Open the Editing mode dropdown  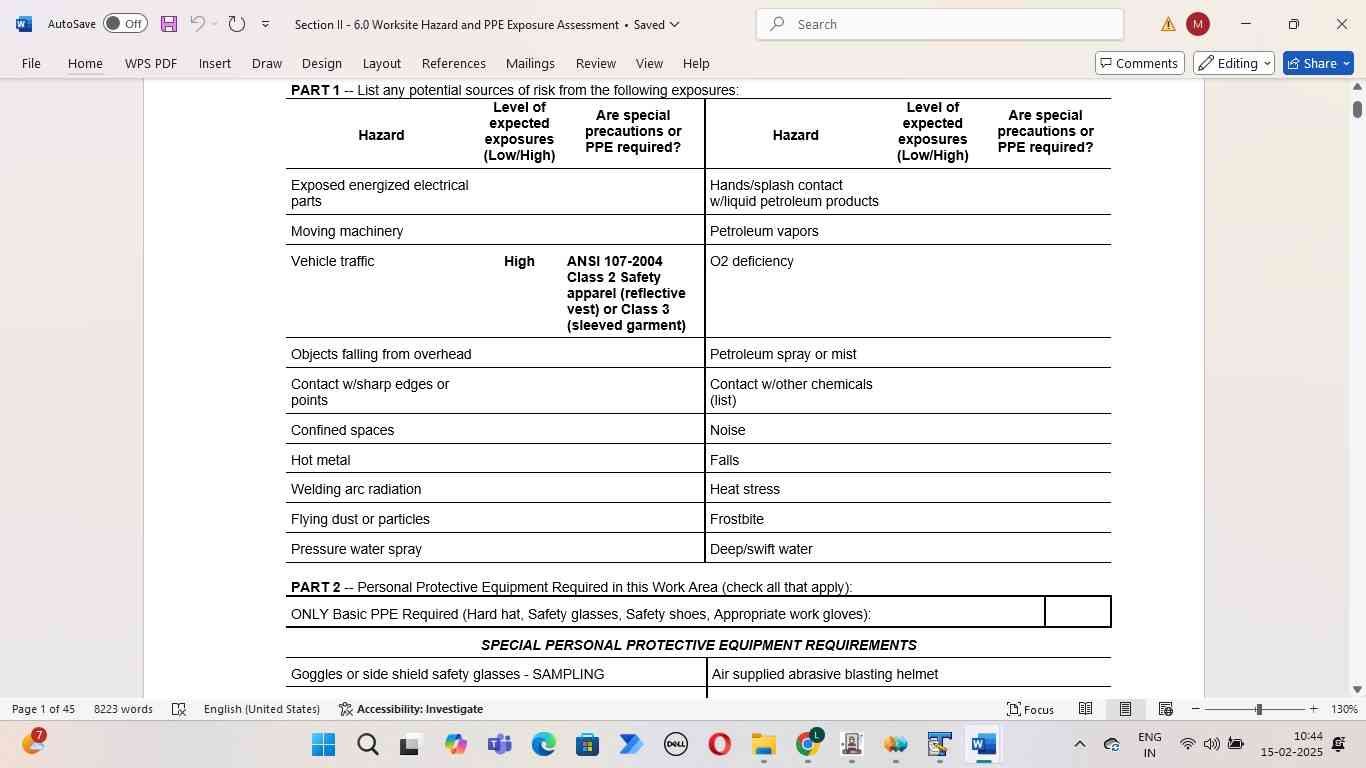(x=1234, y=63)
